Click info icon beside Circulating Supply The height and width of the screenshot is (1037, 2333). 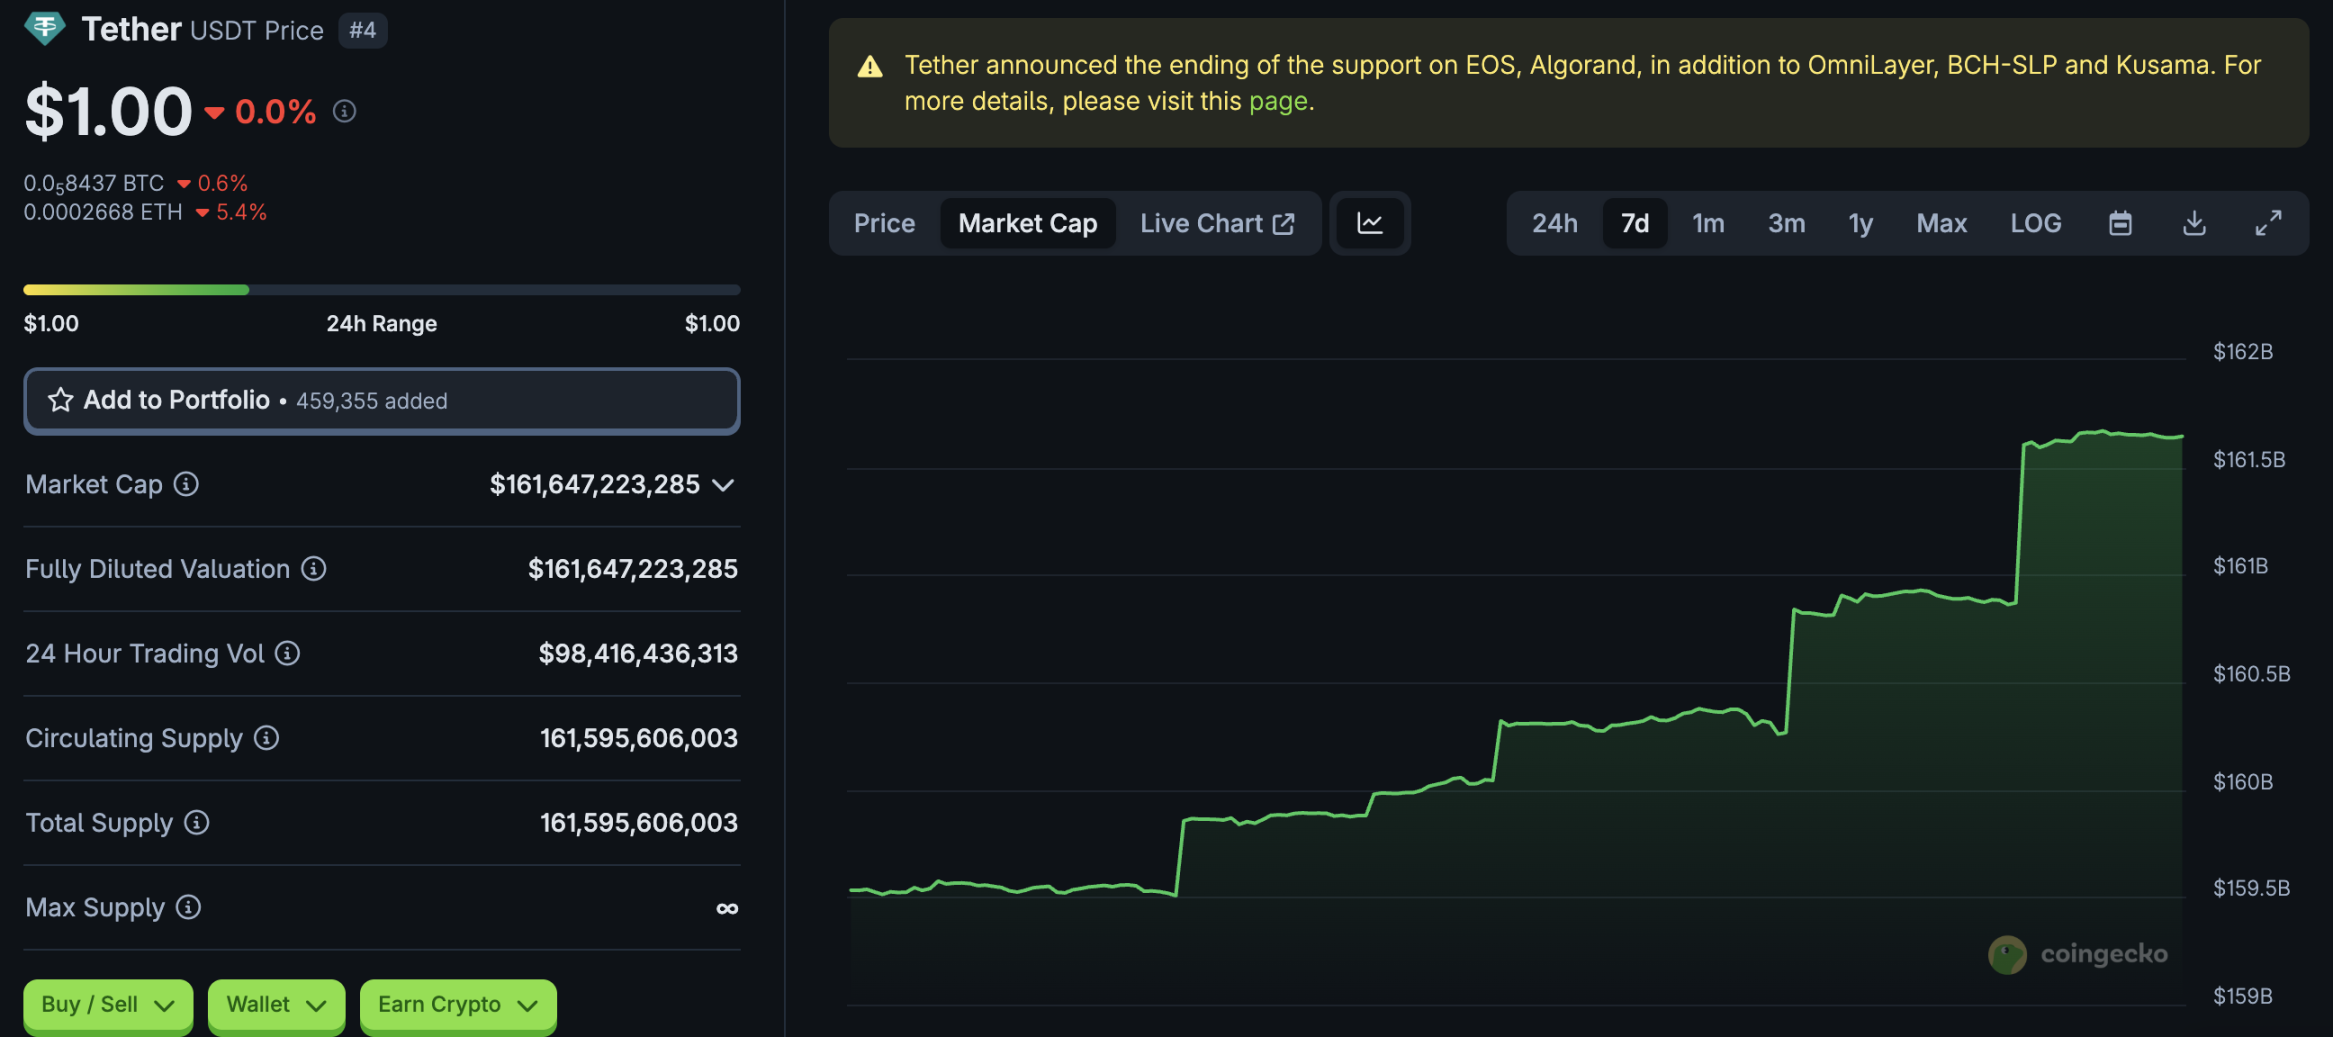(x=266, y=738)
